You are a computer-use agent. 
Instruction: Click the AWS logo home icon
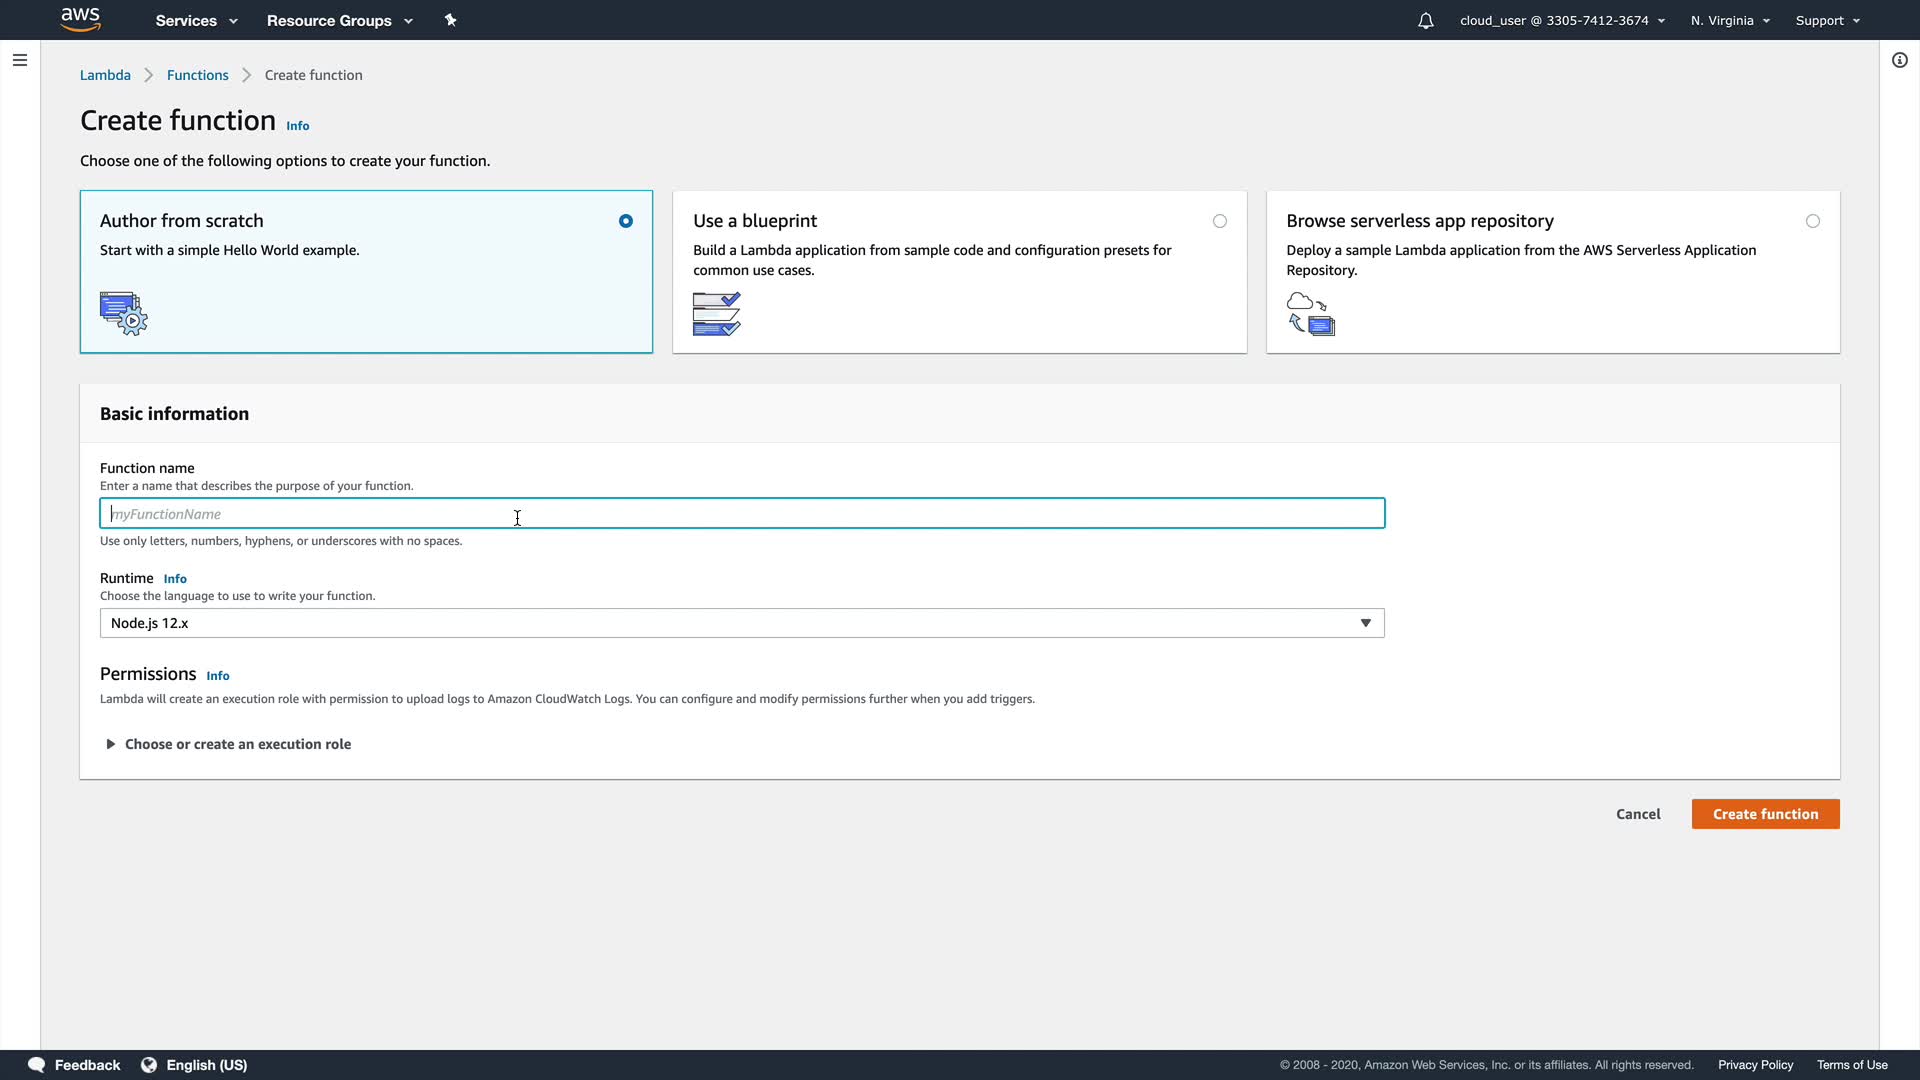tap(80, 20)
